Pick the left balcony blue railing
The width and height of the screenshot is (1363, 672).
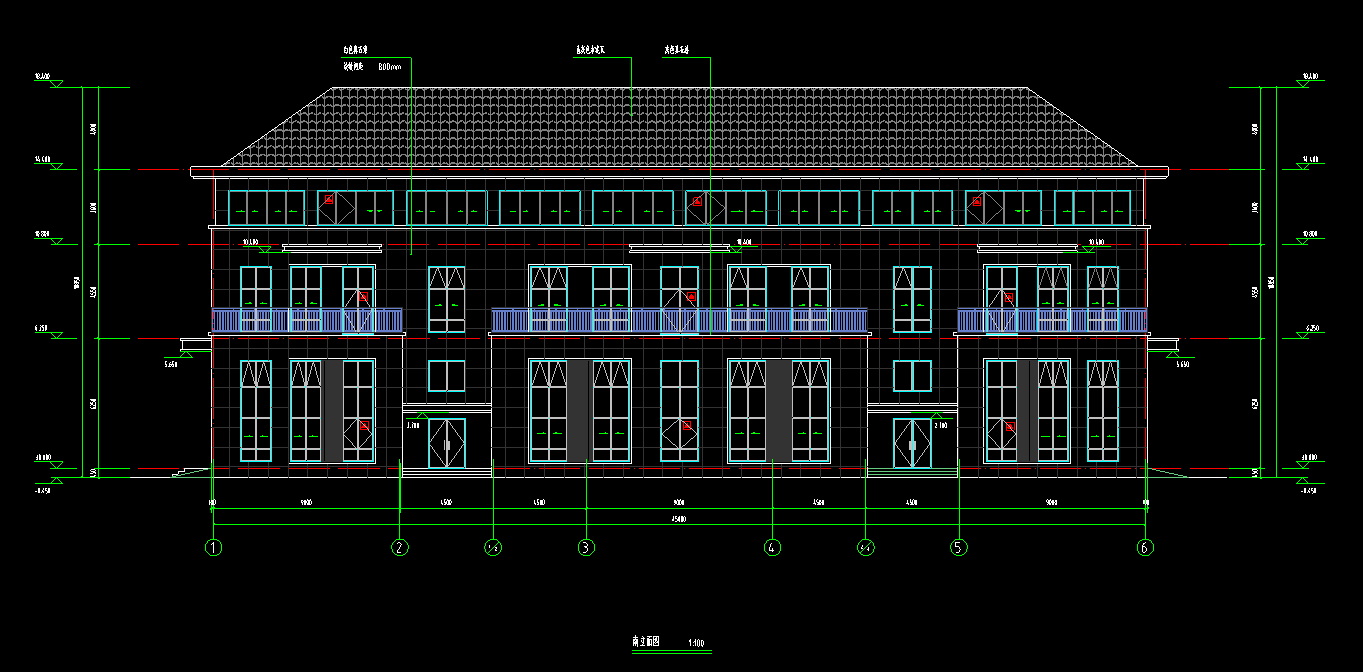[306, 320]
